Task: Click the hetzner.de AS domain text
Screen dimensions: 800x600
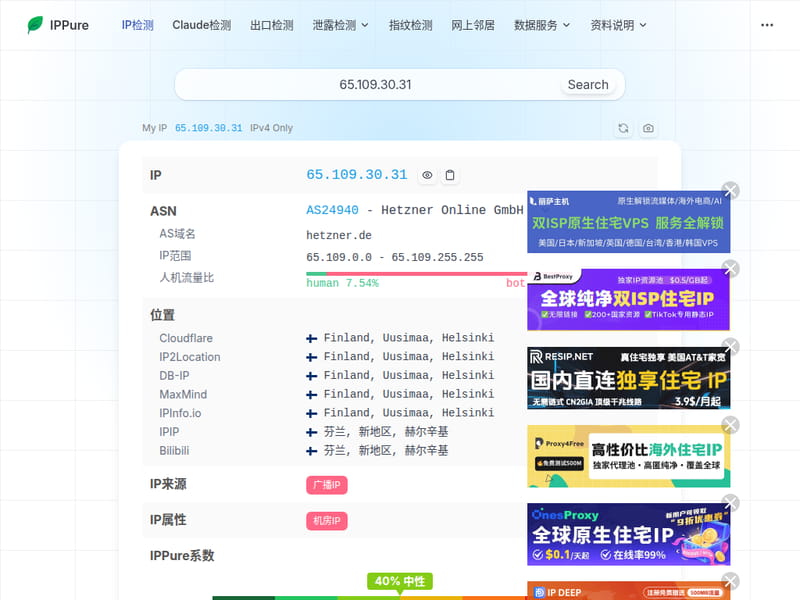Action: click(339, 235)
